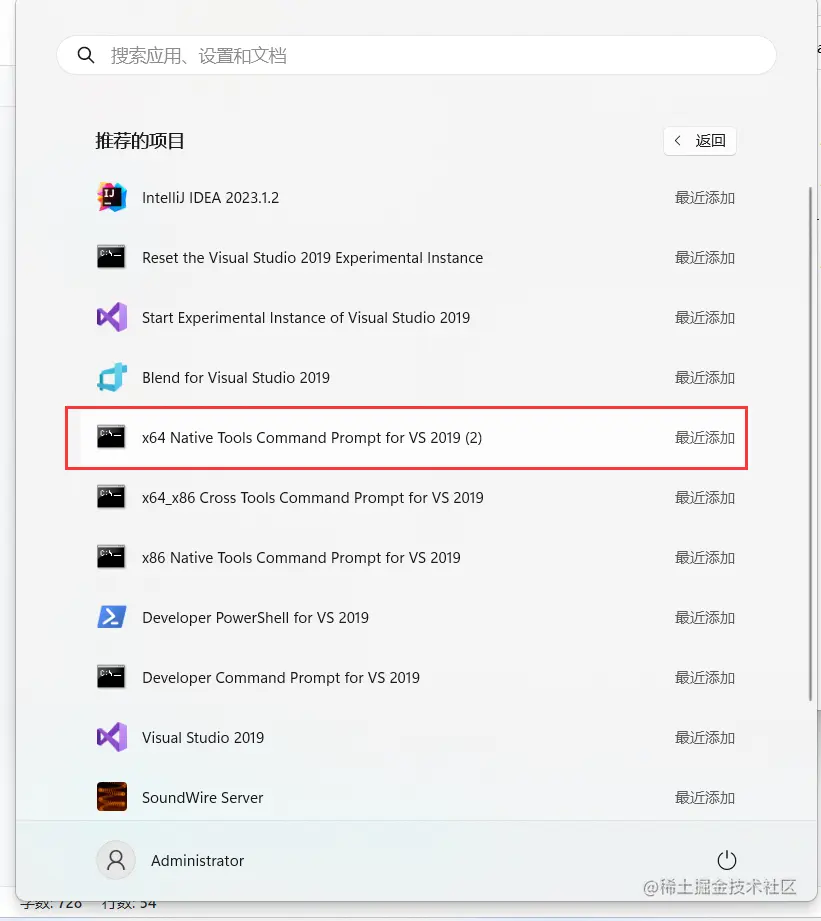The width and height of the screenshot is (821, 921).
Task: Click 最近添加 label beside Blend for Visual Studio
Action: tap(705, 378)
